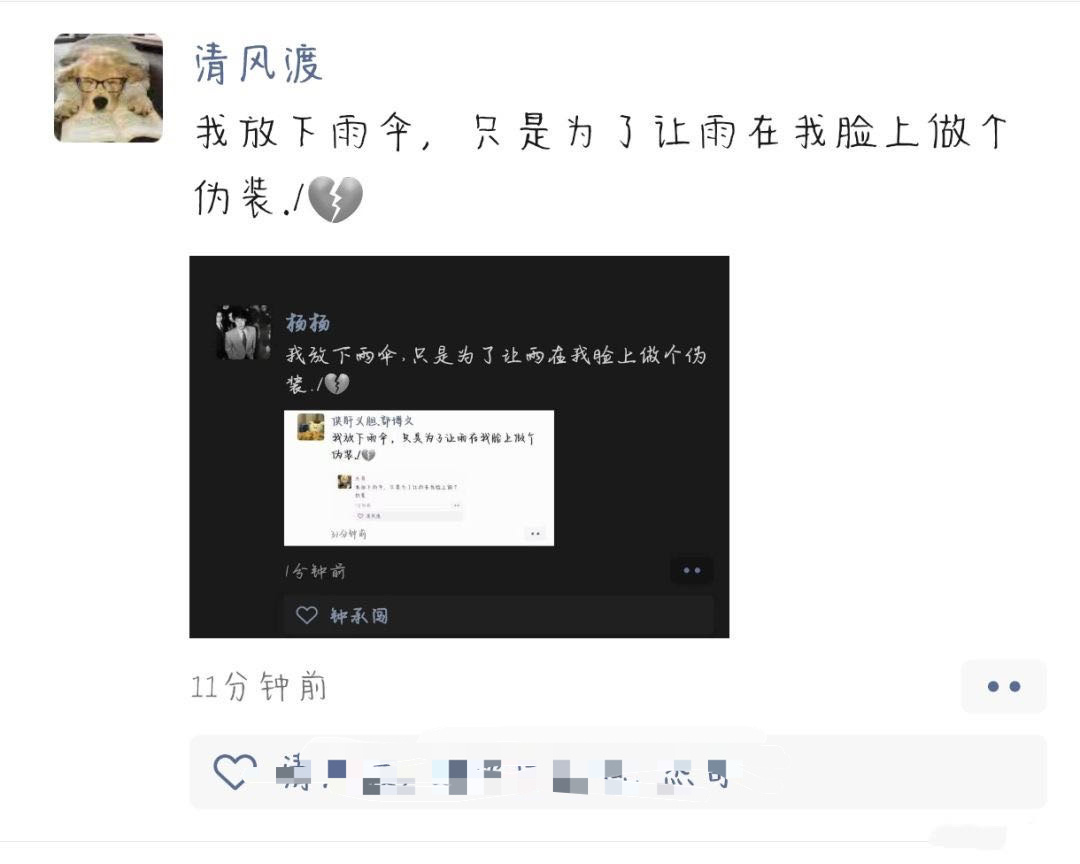
Task: Tap the dots button in dark screenshot
Action: pos(692,570)
